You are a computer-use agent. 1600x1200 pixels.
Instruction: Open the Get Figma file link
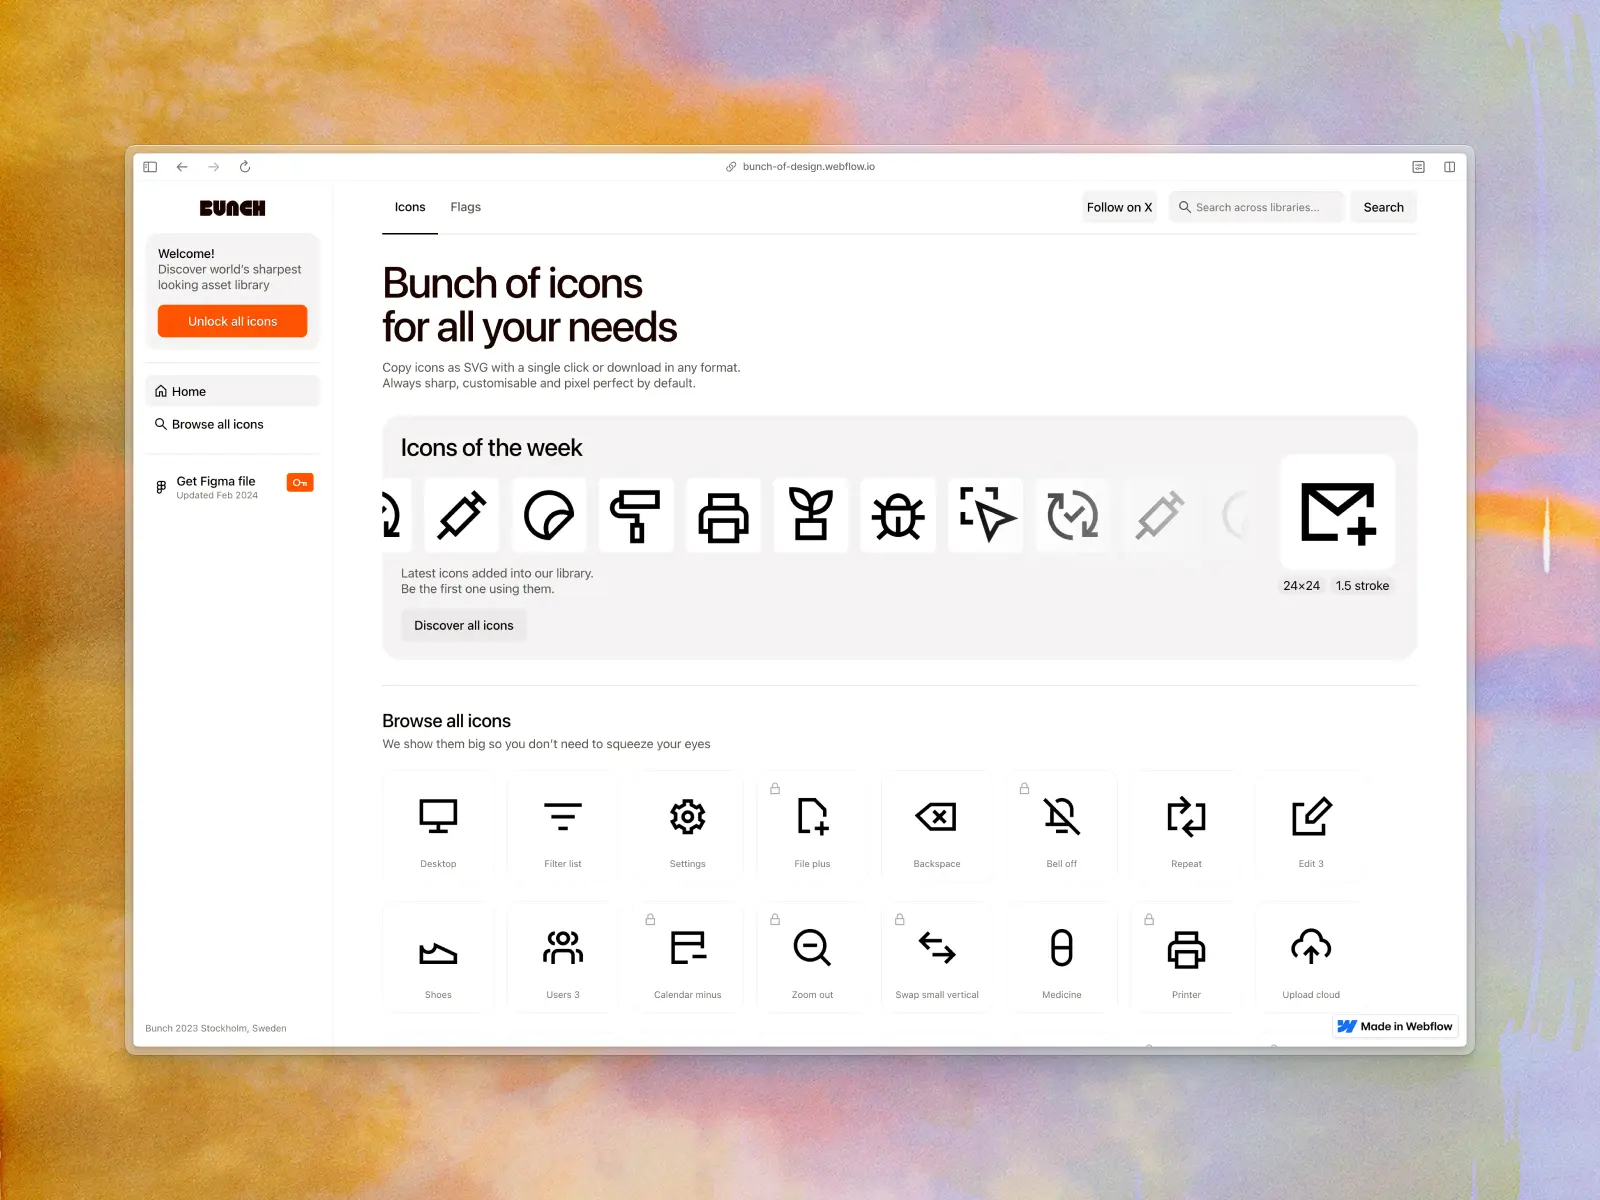pos(232,487)
